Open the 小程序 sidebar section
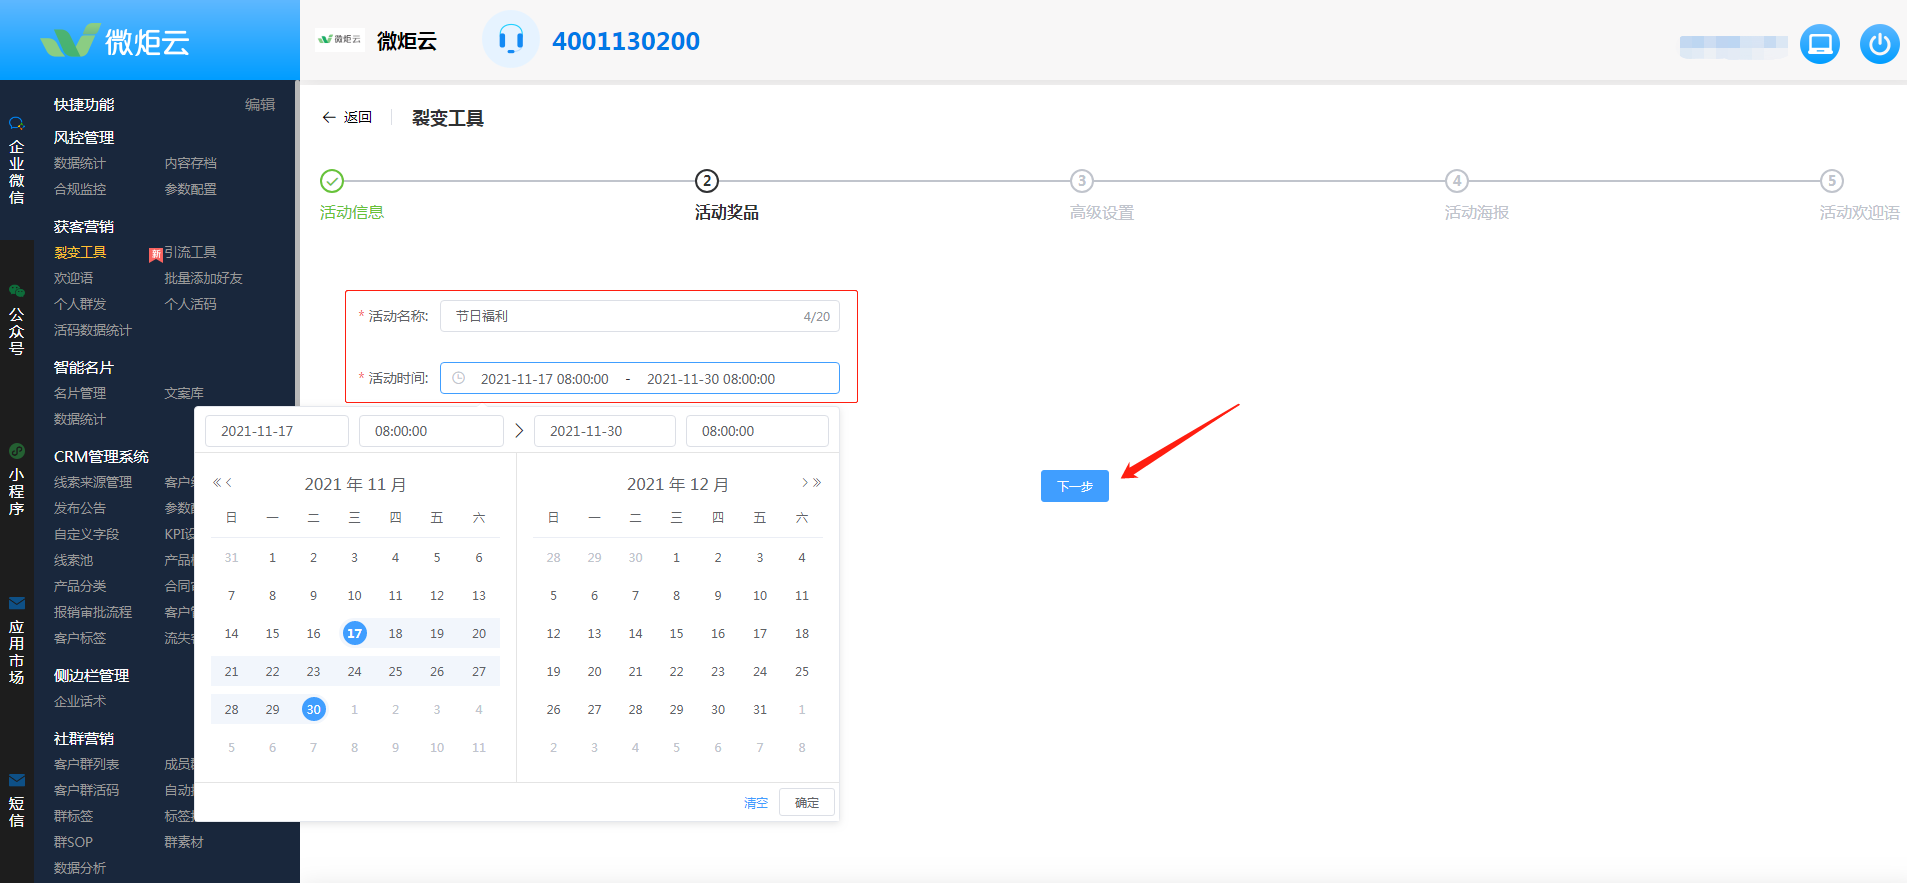 (x=17, y=481)
